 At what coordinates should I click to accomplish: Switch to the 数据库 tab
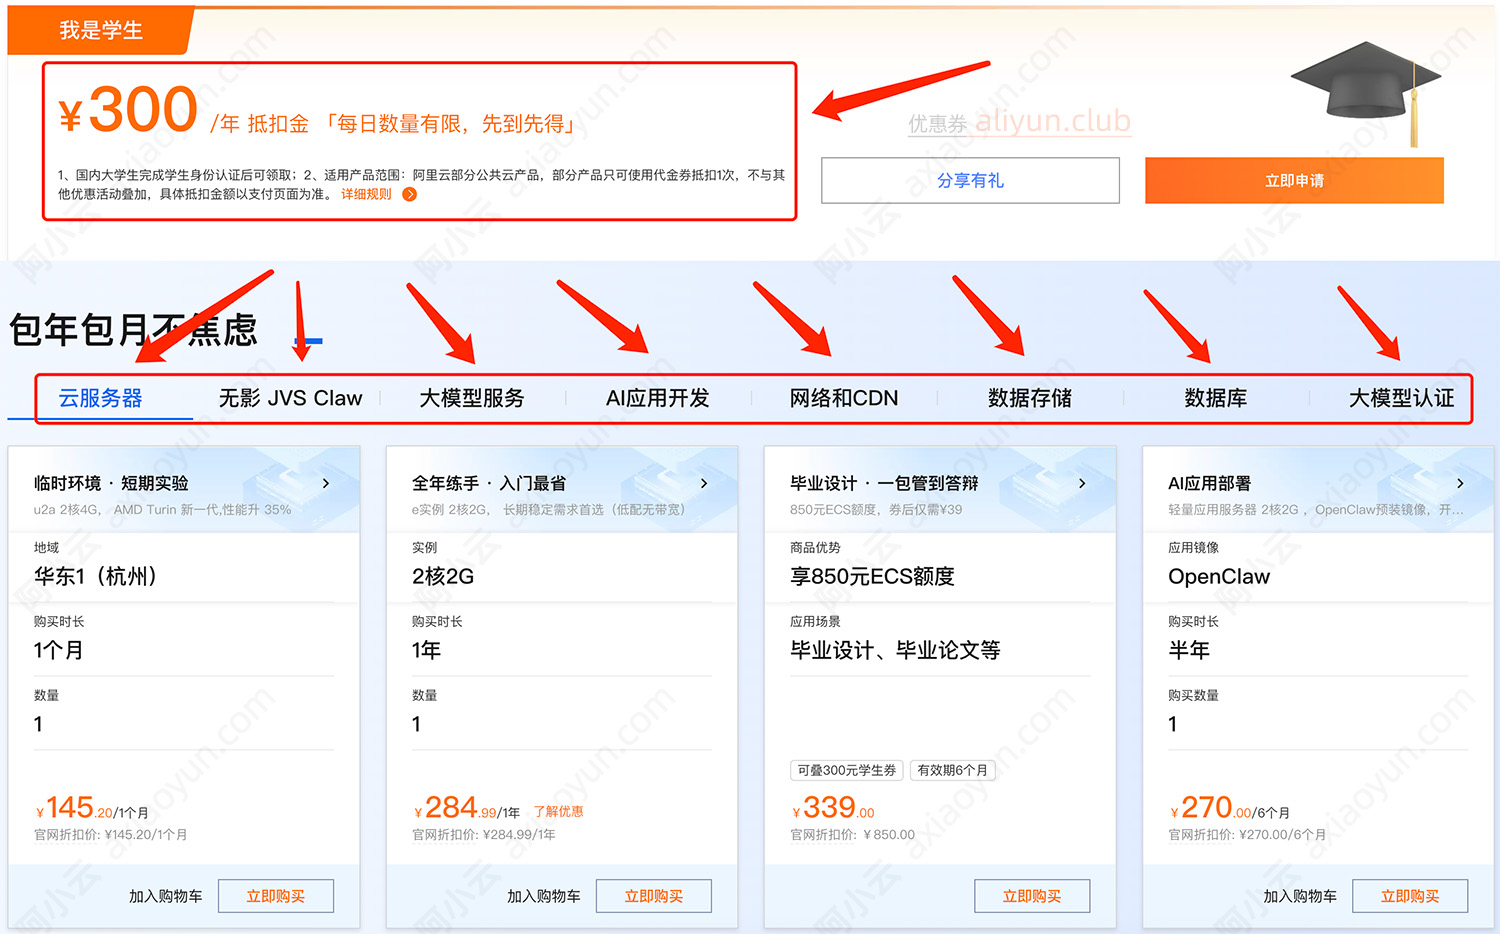(1216, 398)
